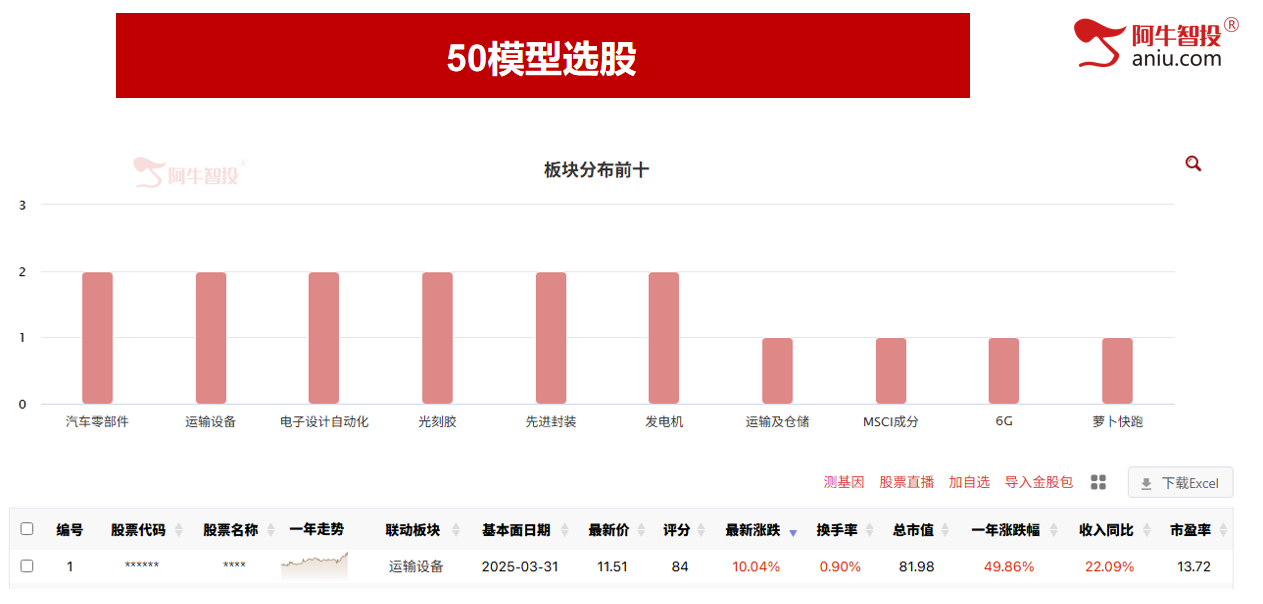Click the score value 84 in row 1
The image size is (1263, 604).
(x=680, y=566)
